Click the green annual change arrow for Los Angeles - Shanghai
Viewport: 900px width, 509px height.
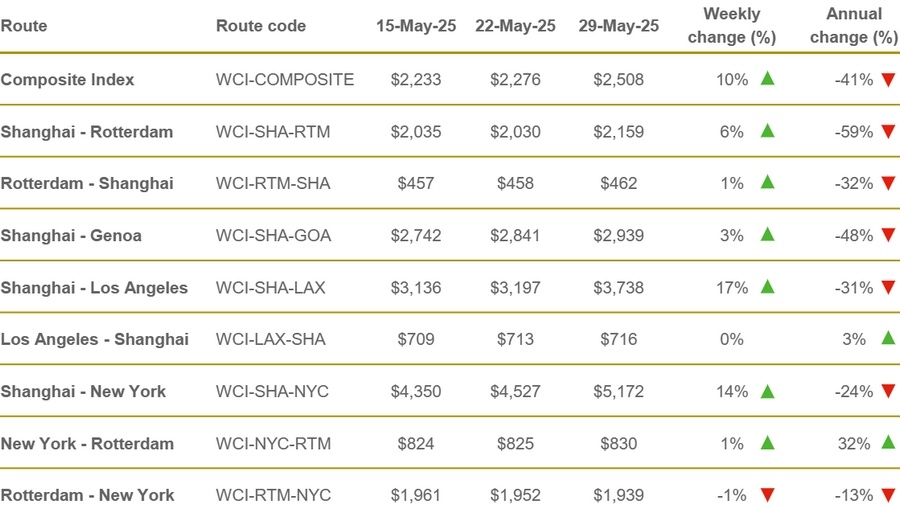(x=889, y=338)
